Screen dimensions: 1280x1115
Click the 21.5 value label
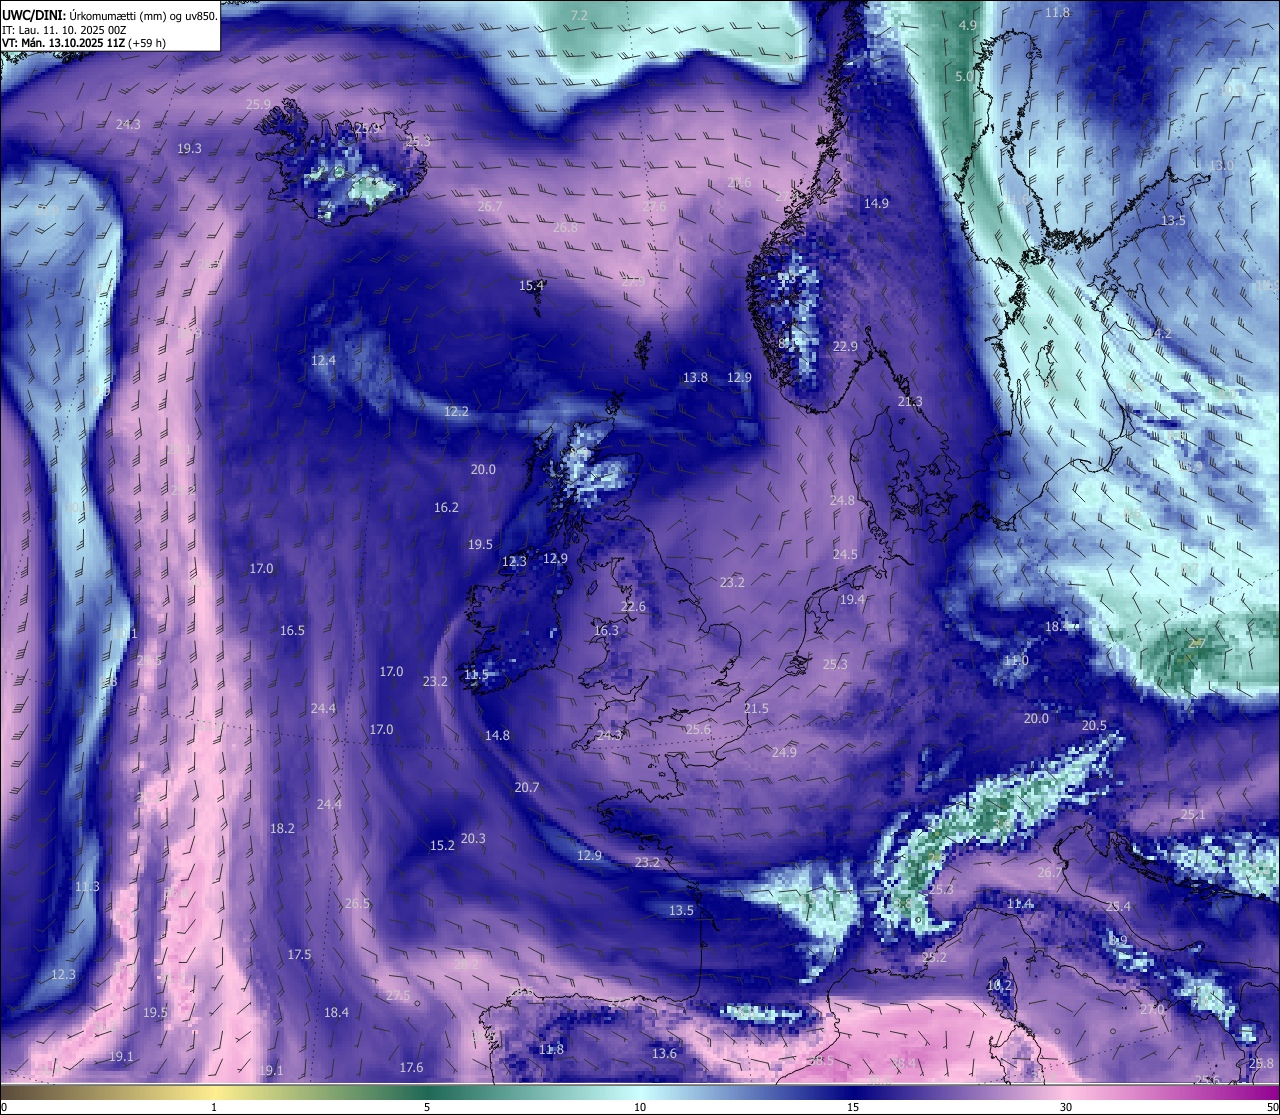pyautogui.click(x=756, y=708)
